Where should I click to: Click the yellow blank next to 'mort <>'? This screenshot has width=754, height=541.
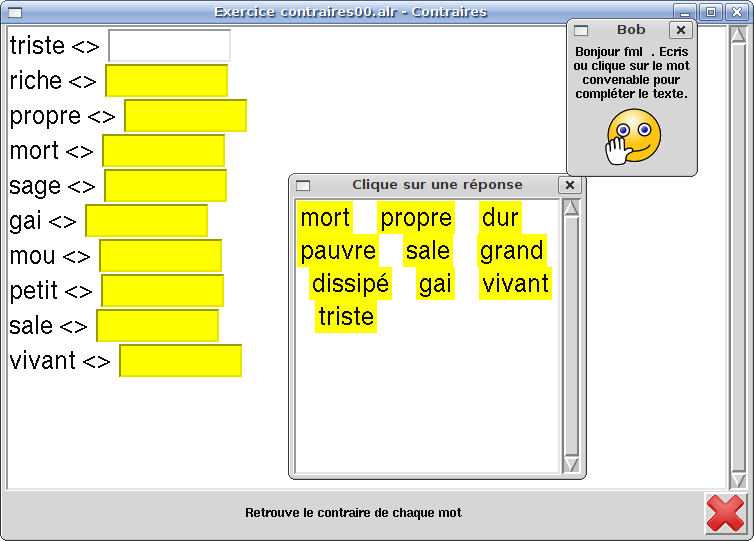click(163, 151)
